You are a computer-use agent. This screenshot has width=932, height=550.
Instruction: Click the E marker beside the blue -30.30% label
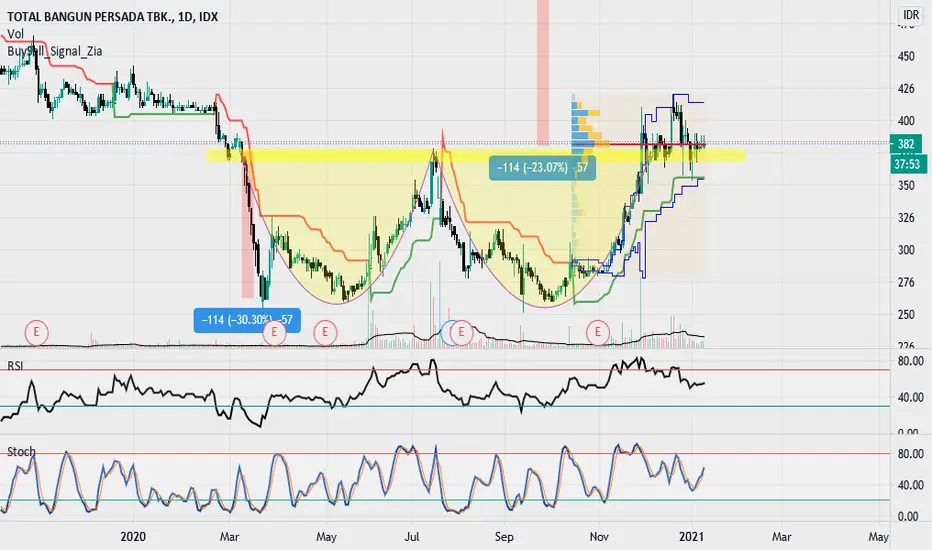pyautogui.click(x=274, y=332)
